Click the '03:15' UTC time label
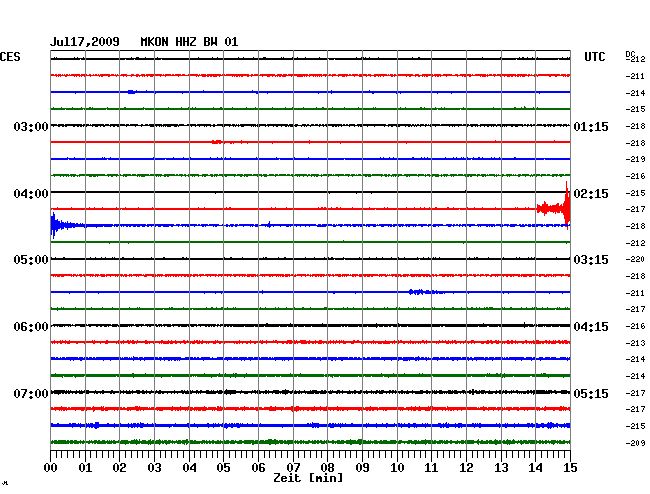Image resolution: width=650 pixels, height=494 pixels. click(591, 260)
